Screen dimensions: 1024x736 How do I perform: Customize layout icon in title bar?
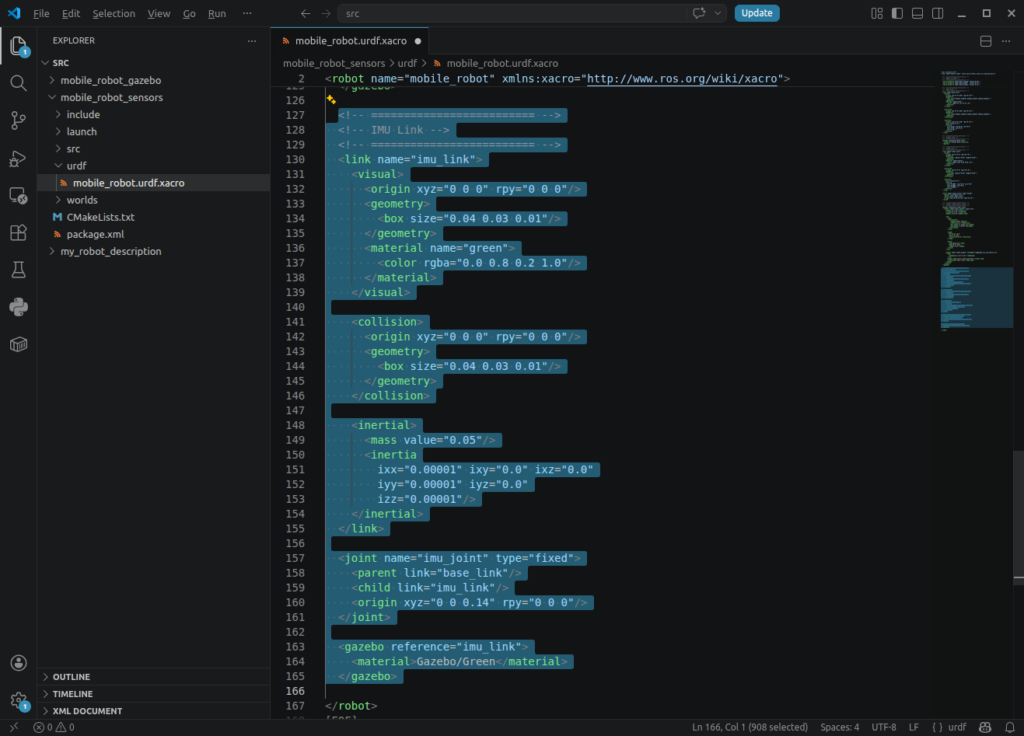[877, 13]
